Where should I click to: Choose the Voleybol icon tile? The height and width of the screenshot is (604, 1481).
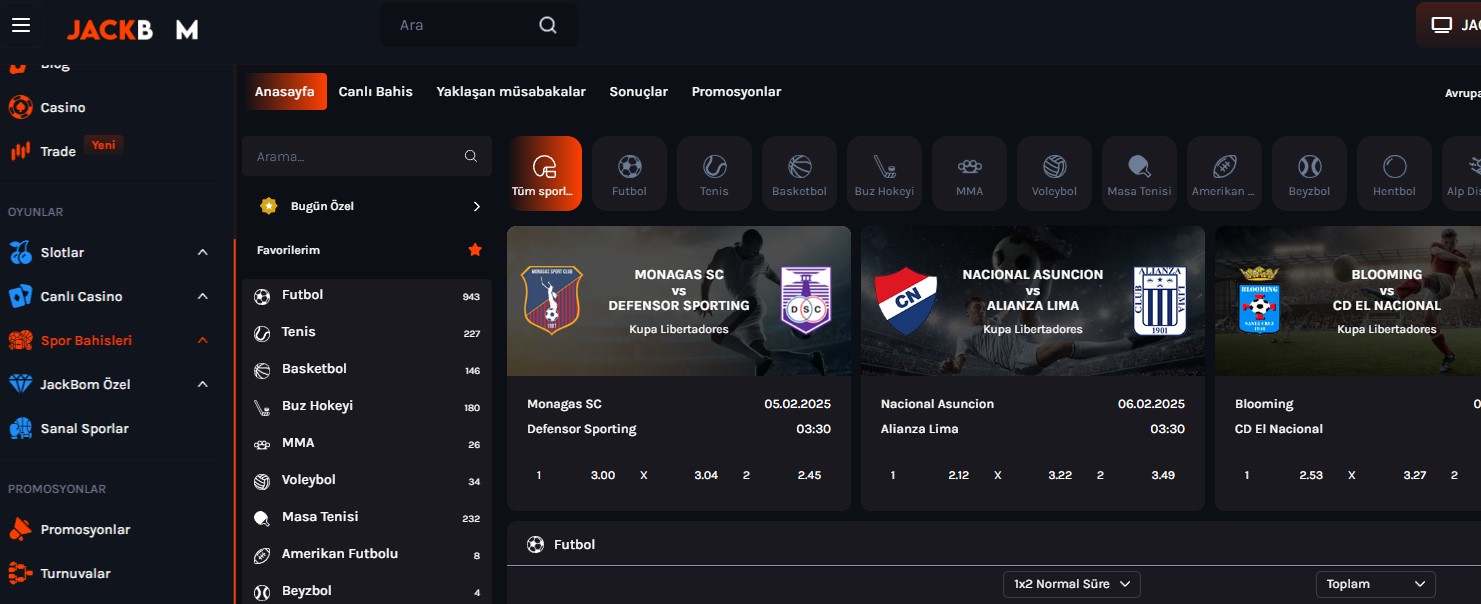[x=1054, y=173]
